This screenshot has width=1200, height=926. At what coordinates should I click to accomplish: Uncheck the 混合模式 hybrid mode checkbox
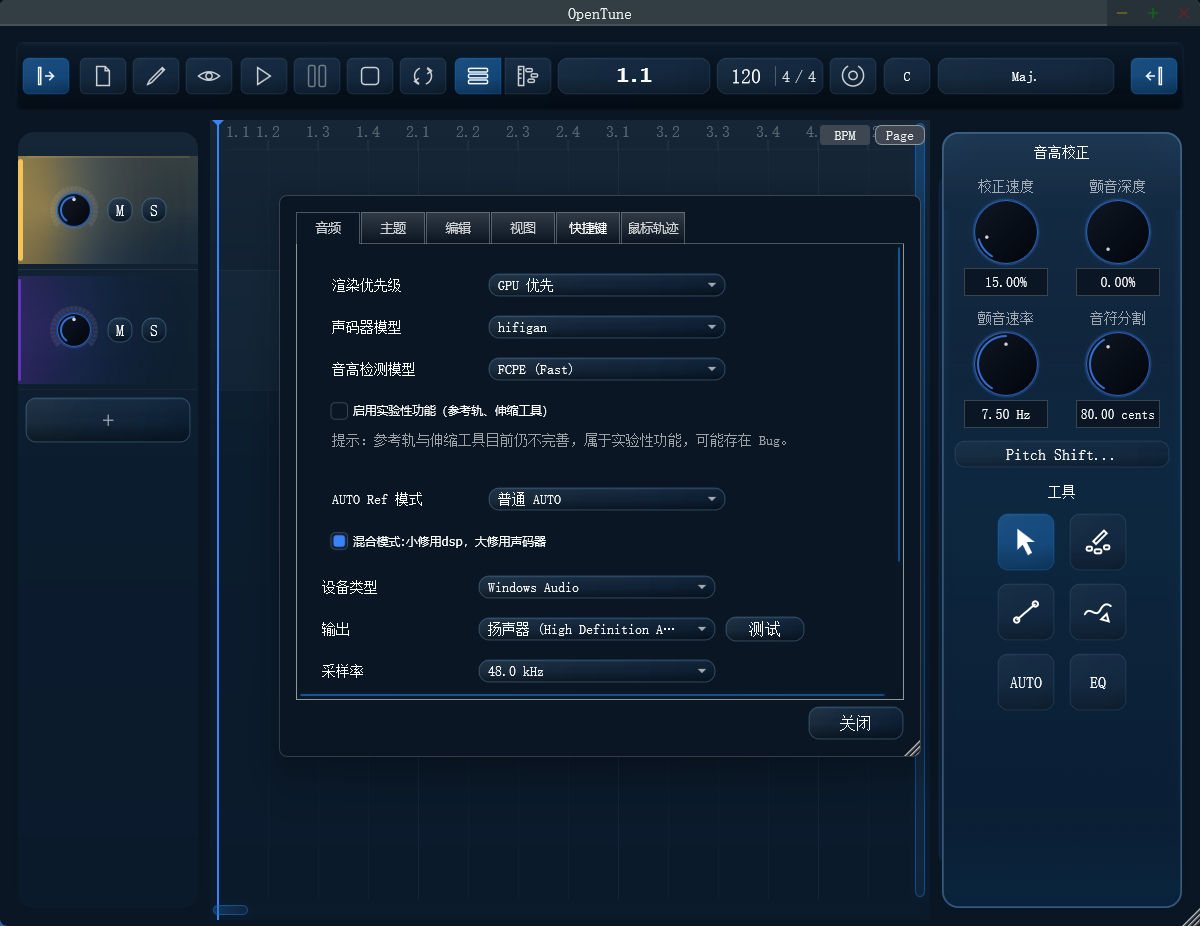click(x=339, y=541)
